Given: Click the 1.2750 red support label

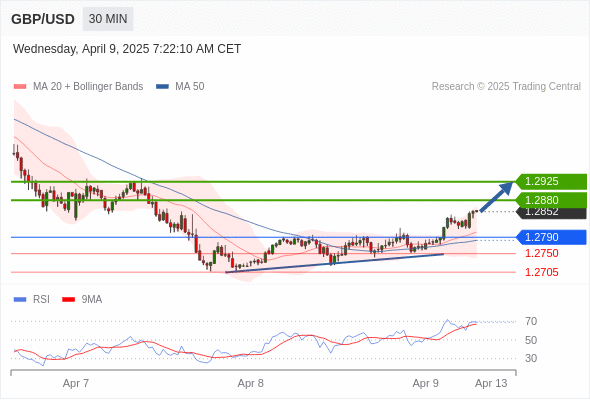Looking at the screenshot, I should 541,253.
